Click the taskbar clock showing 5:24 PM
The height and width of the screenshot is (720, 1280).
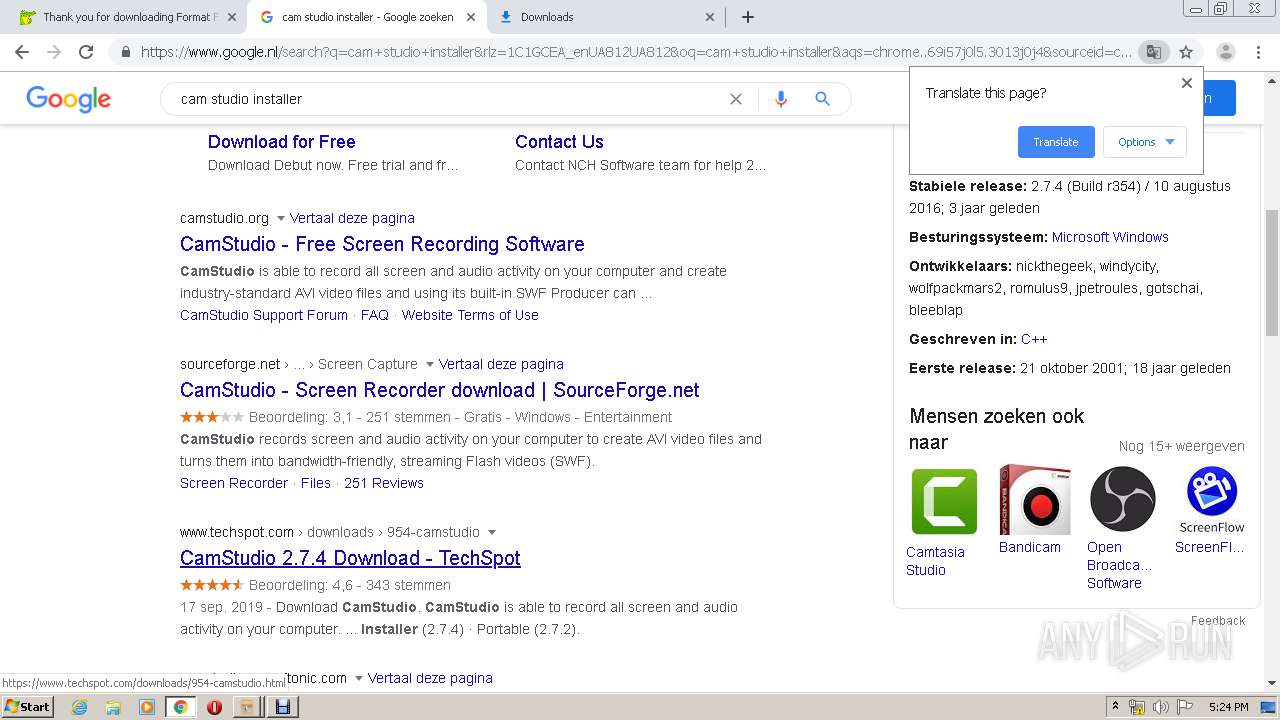1228,707
